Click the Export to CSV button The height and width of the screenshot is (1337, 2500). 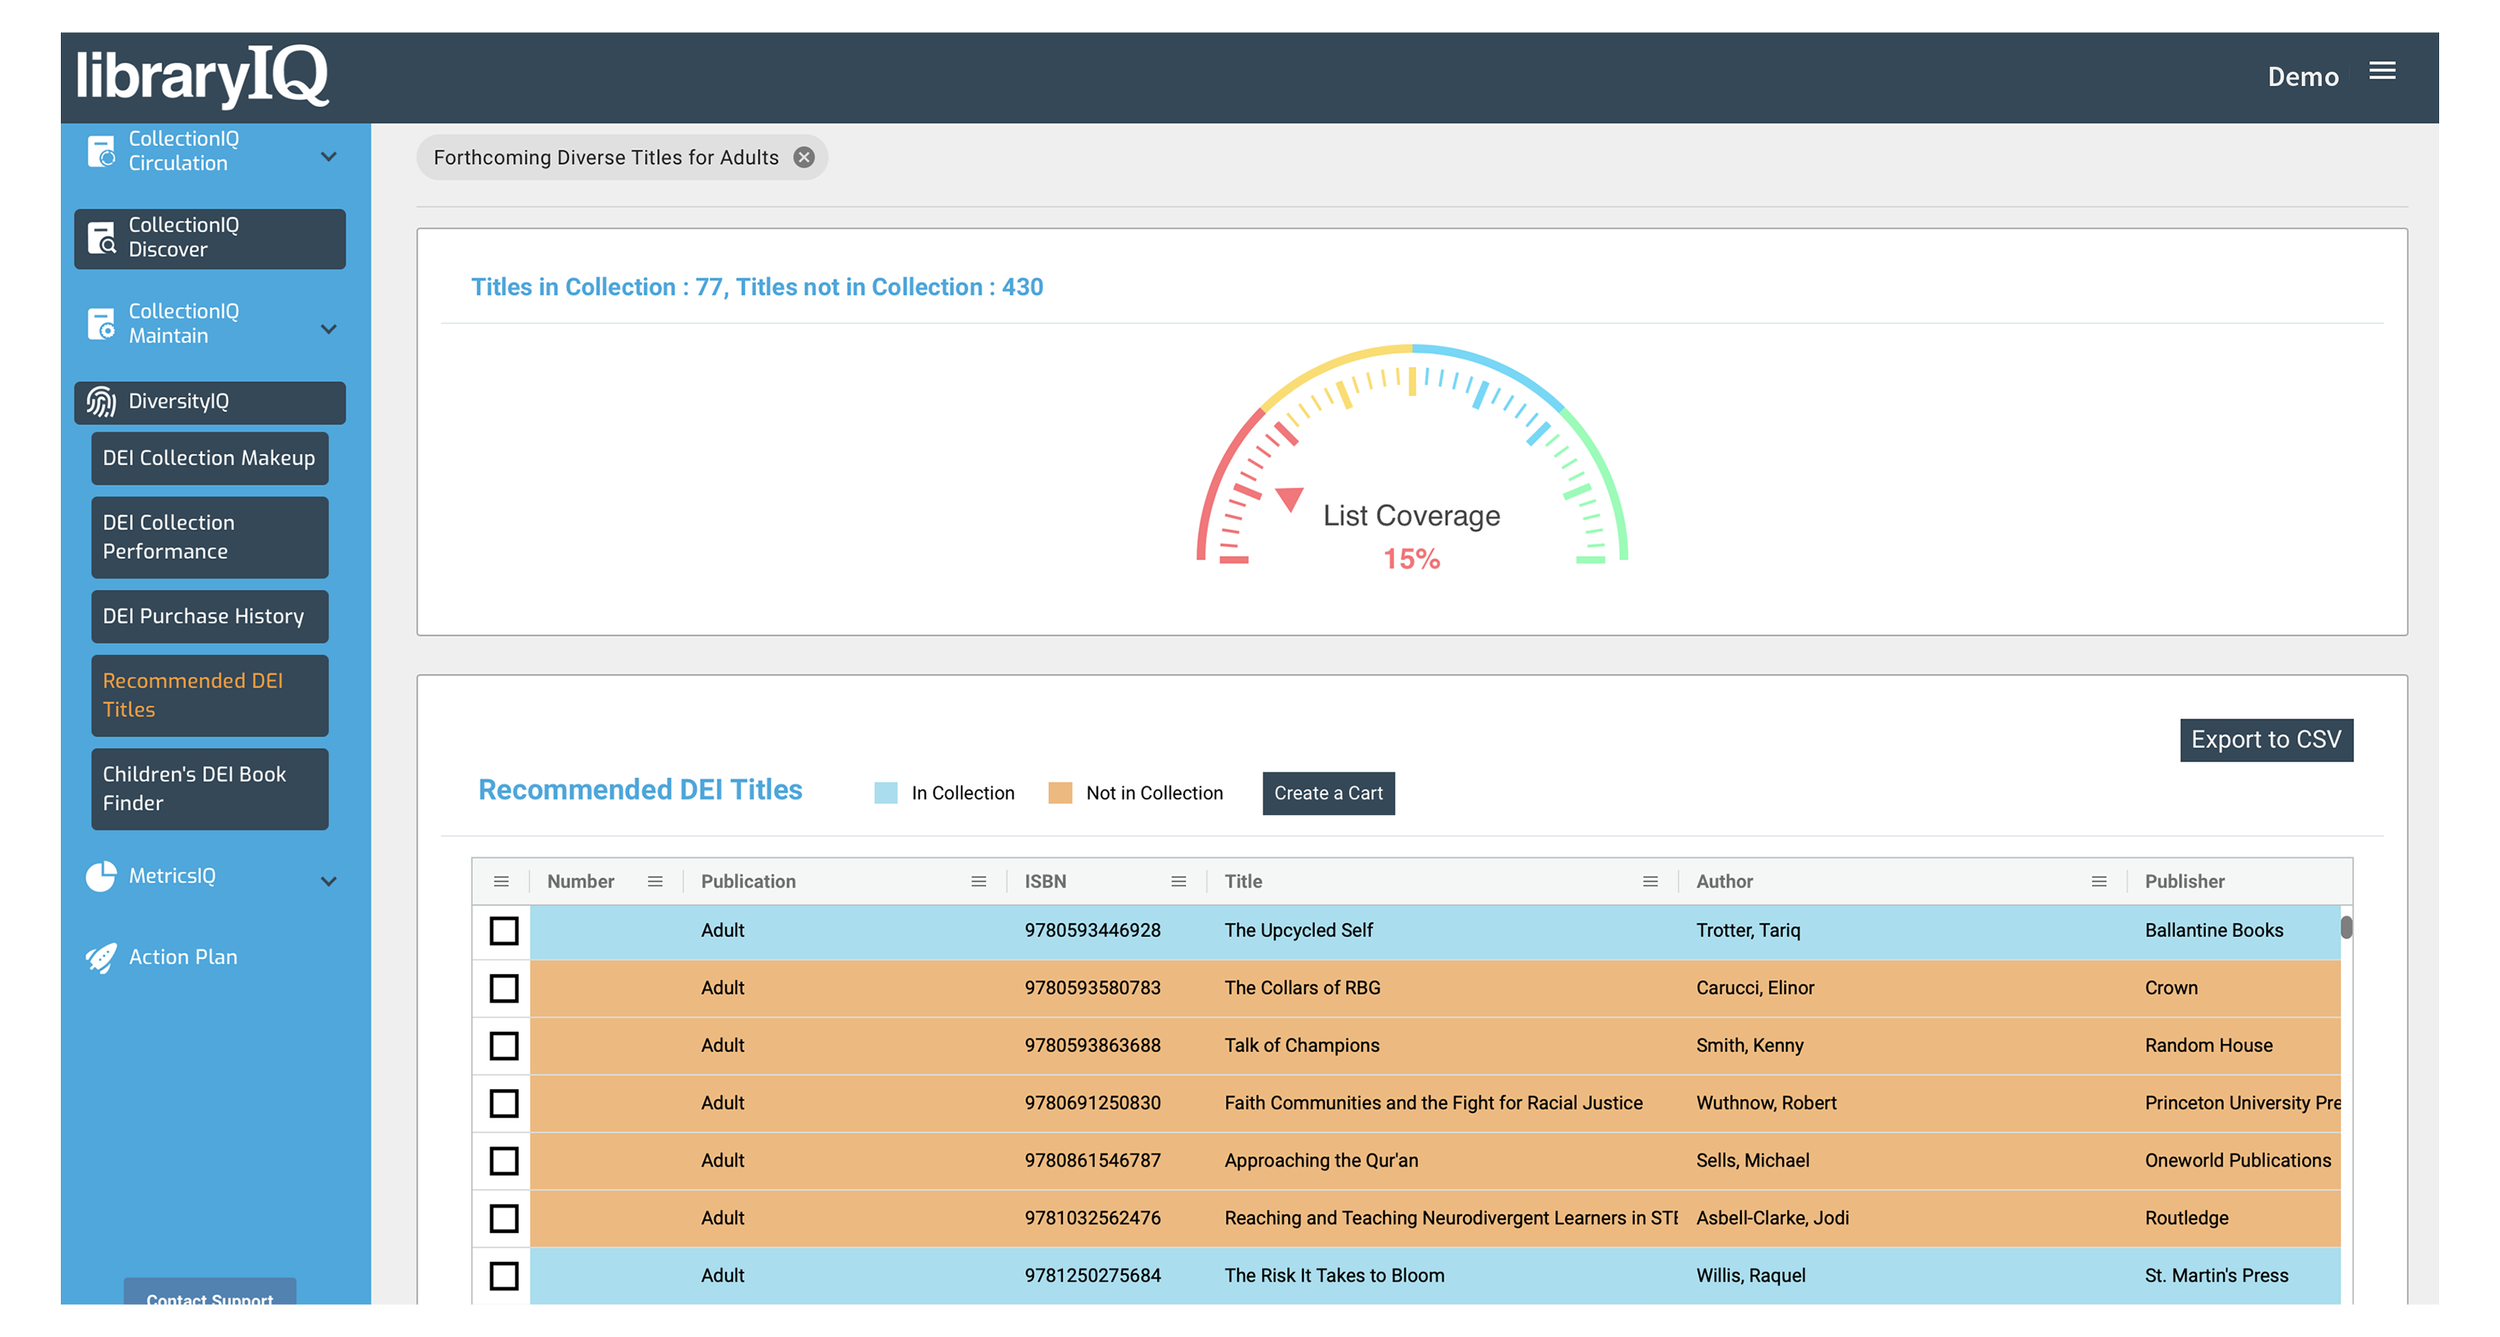(2266, 740)
